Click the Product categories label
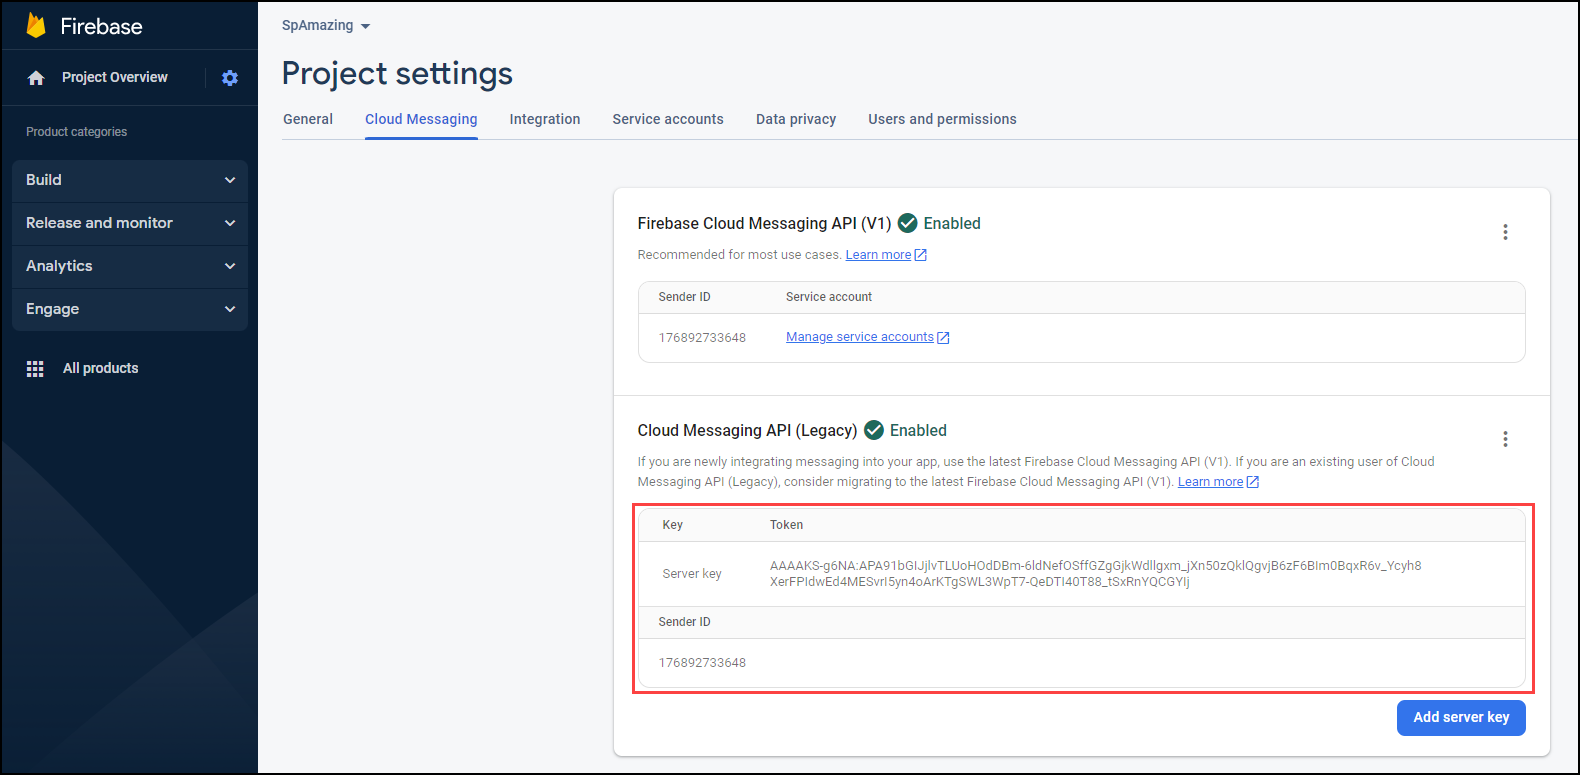The image size is (1580, 775). (x=76, y=132)
